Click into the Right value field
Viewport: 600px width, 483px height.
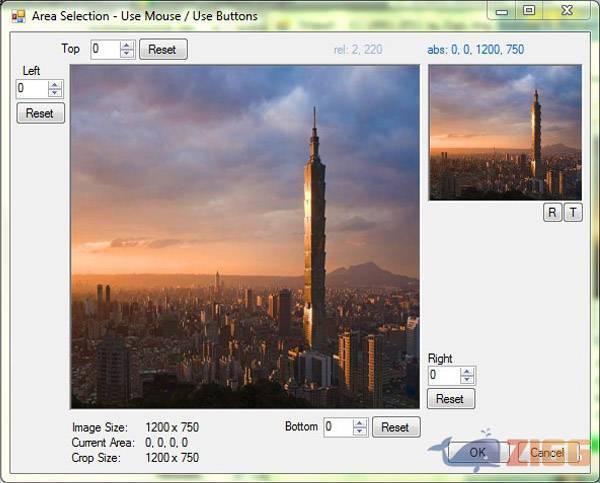coord(442,375)
